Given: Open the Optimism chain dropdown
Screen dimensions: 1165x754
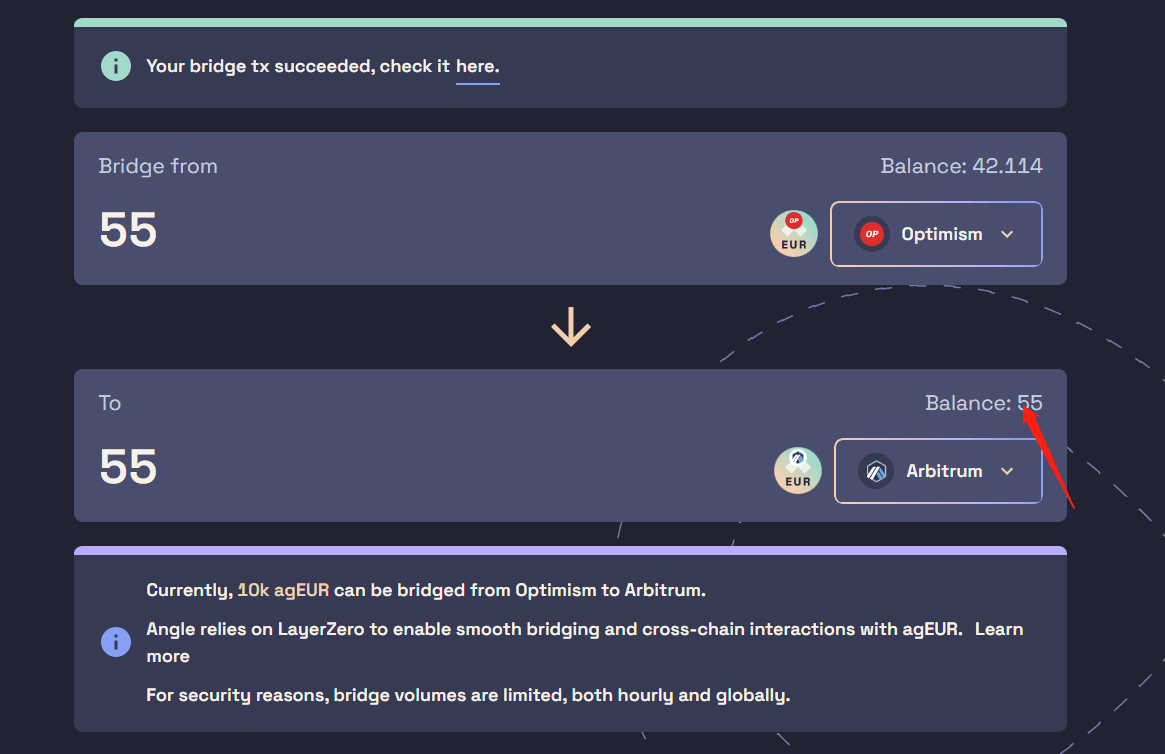Looking at the screenshot, I should pos(936,234).
